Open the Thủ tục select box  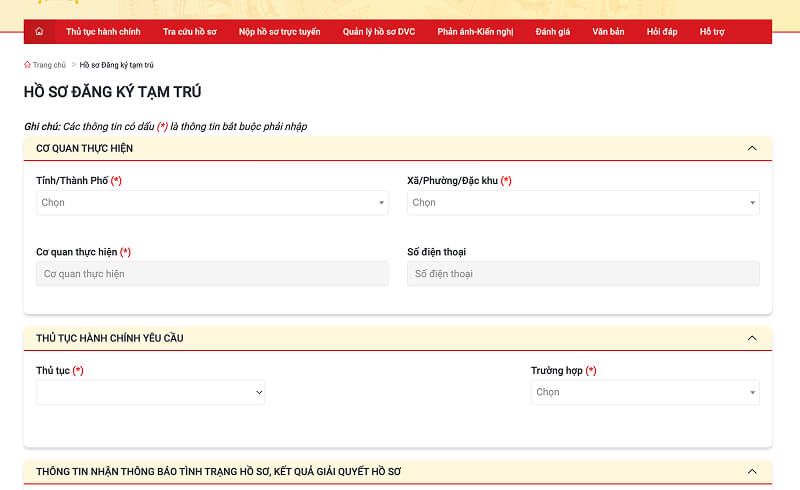pyautogui.click(x=150, y=393)
